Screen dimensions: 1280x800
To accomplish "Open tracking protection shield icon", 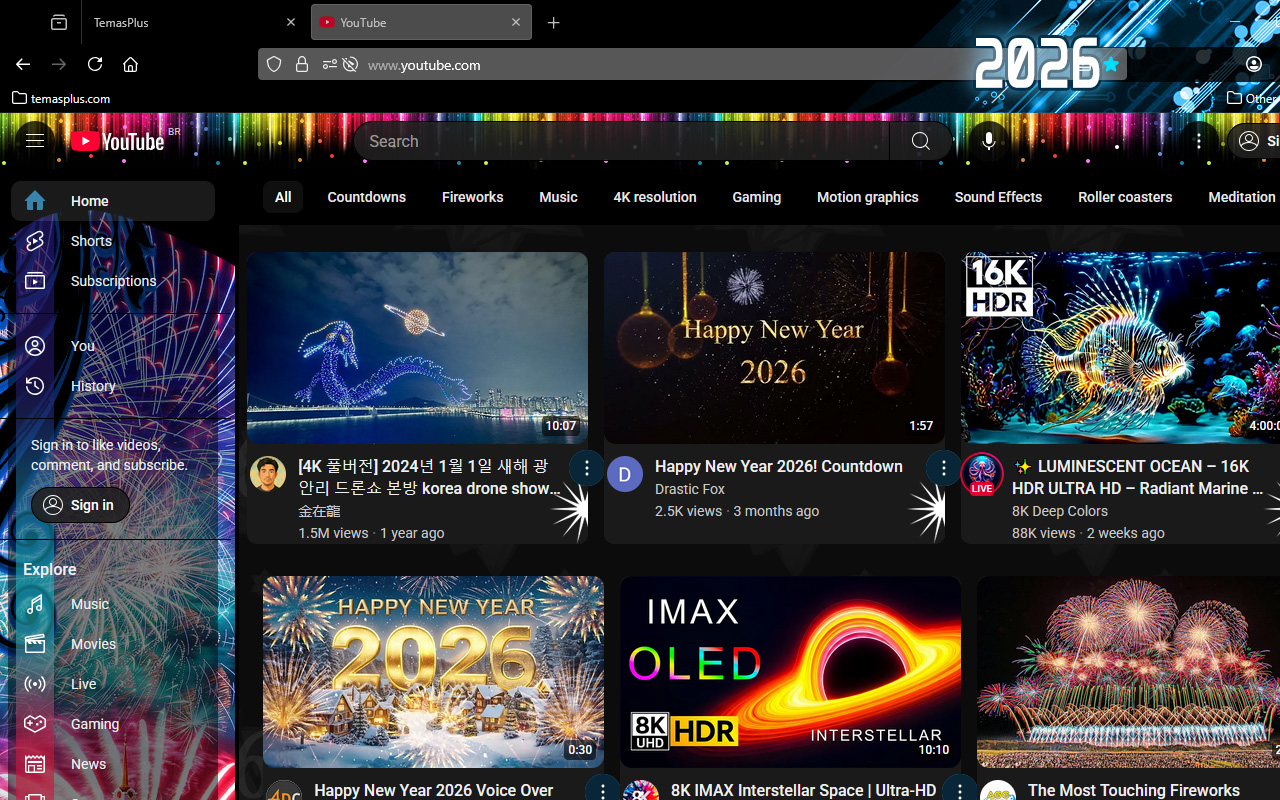I will tap(274, 65).
